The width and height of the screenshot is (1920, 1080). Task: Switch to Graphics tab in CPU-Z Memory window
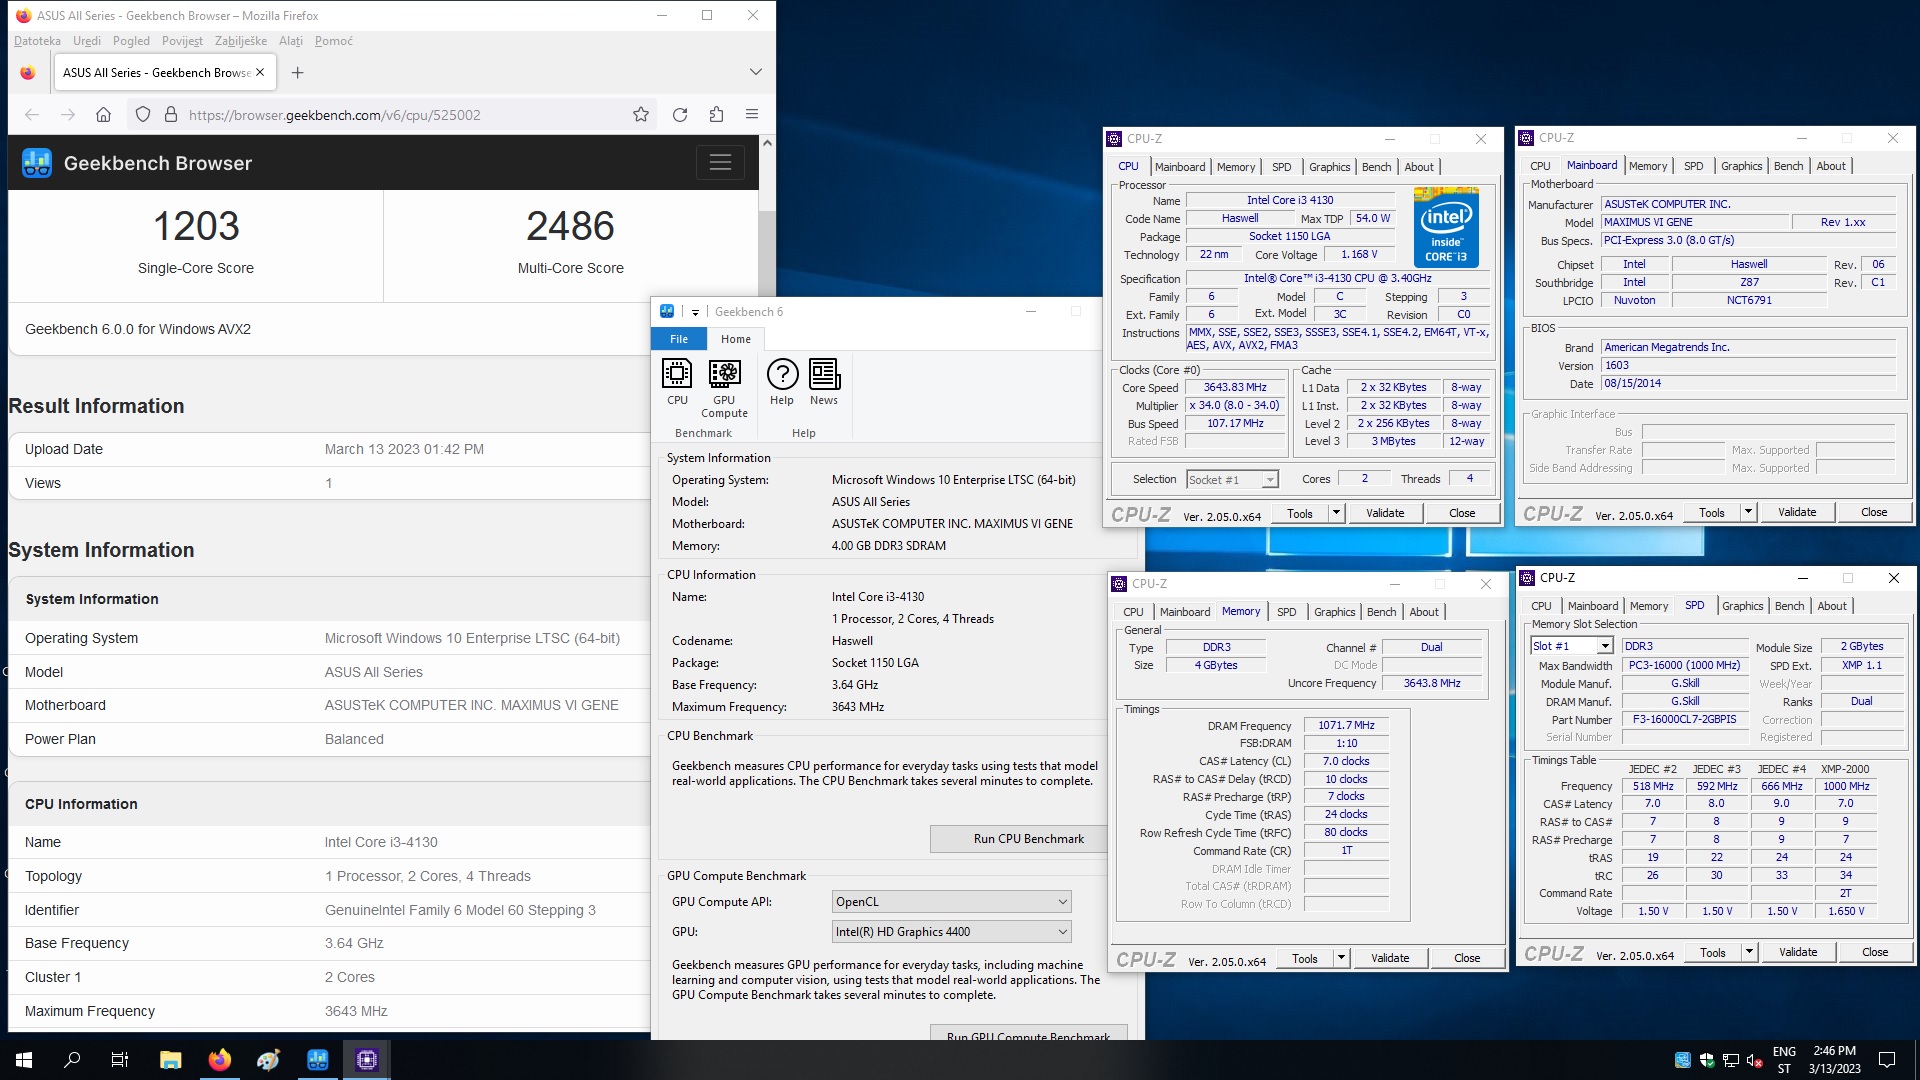click(1335, 612)
